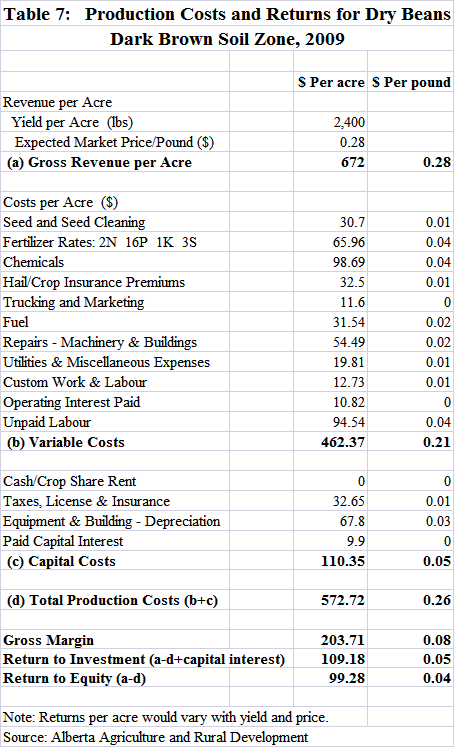Select the Variable Costs total 462.37
The image size is (454, 747).
click(343, 443)
